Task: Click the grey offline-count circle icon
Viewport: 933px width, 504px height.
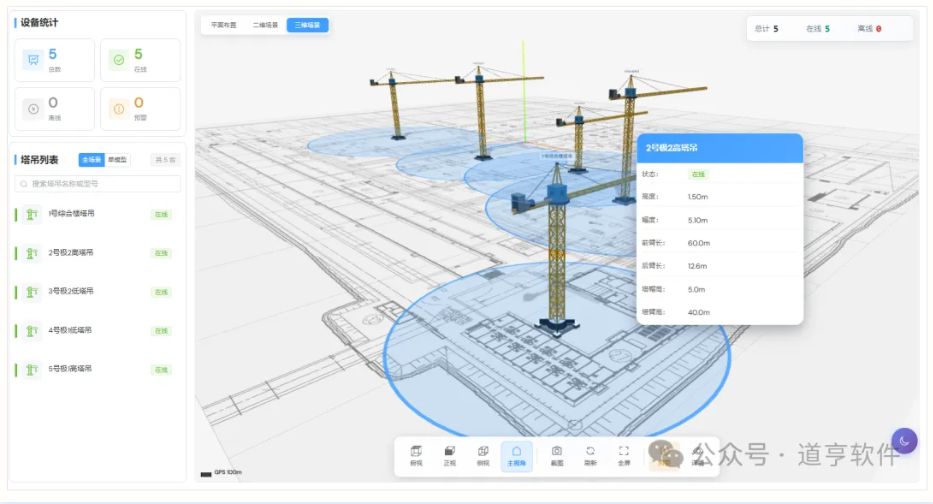Action: pyautogui.click(x=33, y=109)
